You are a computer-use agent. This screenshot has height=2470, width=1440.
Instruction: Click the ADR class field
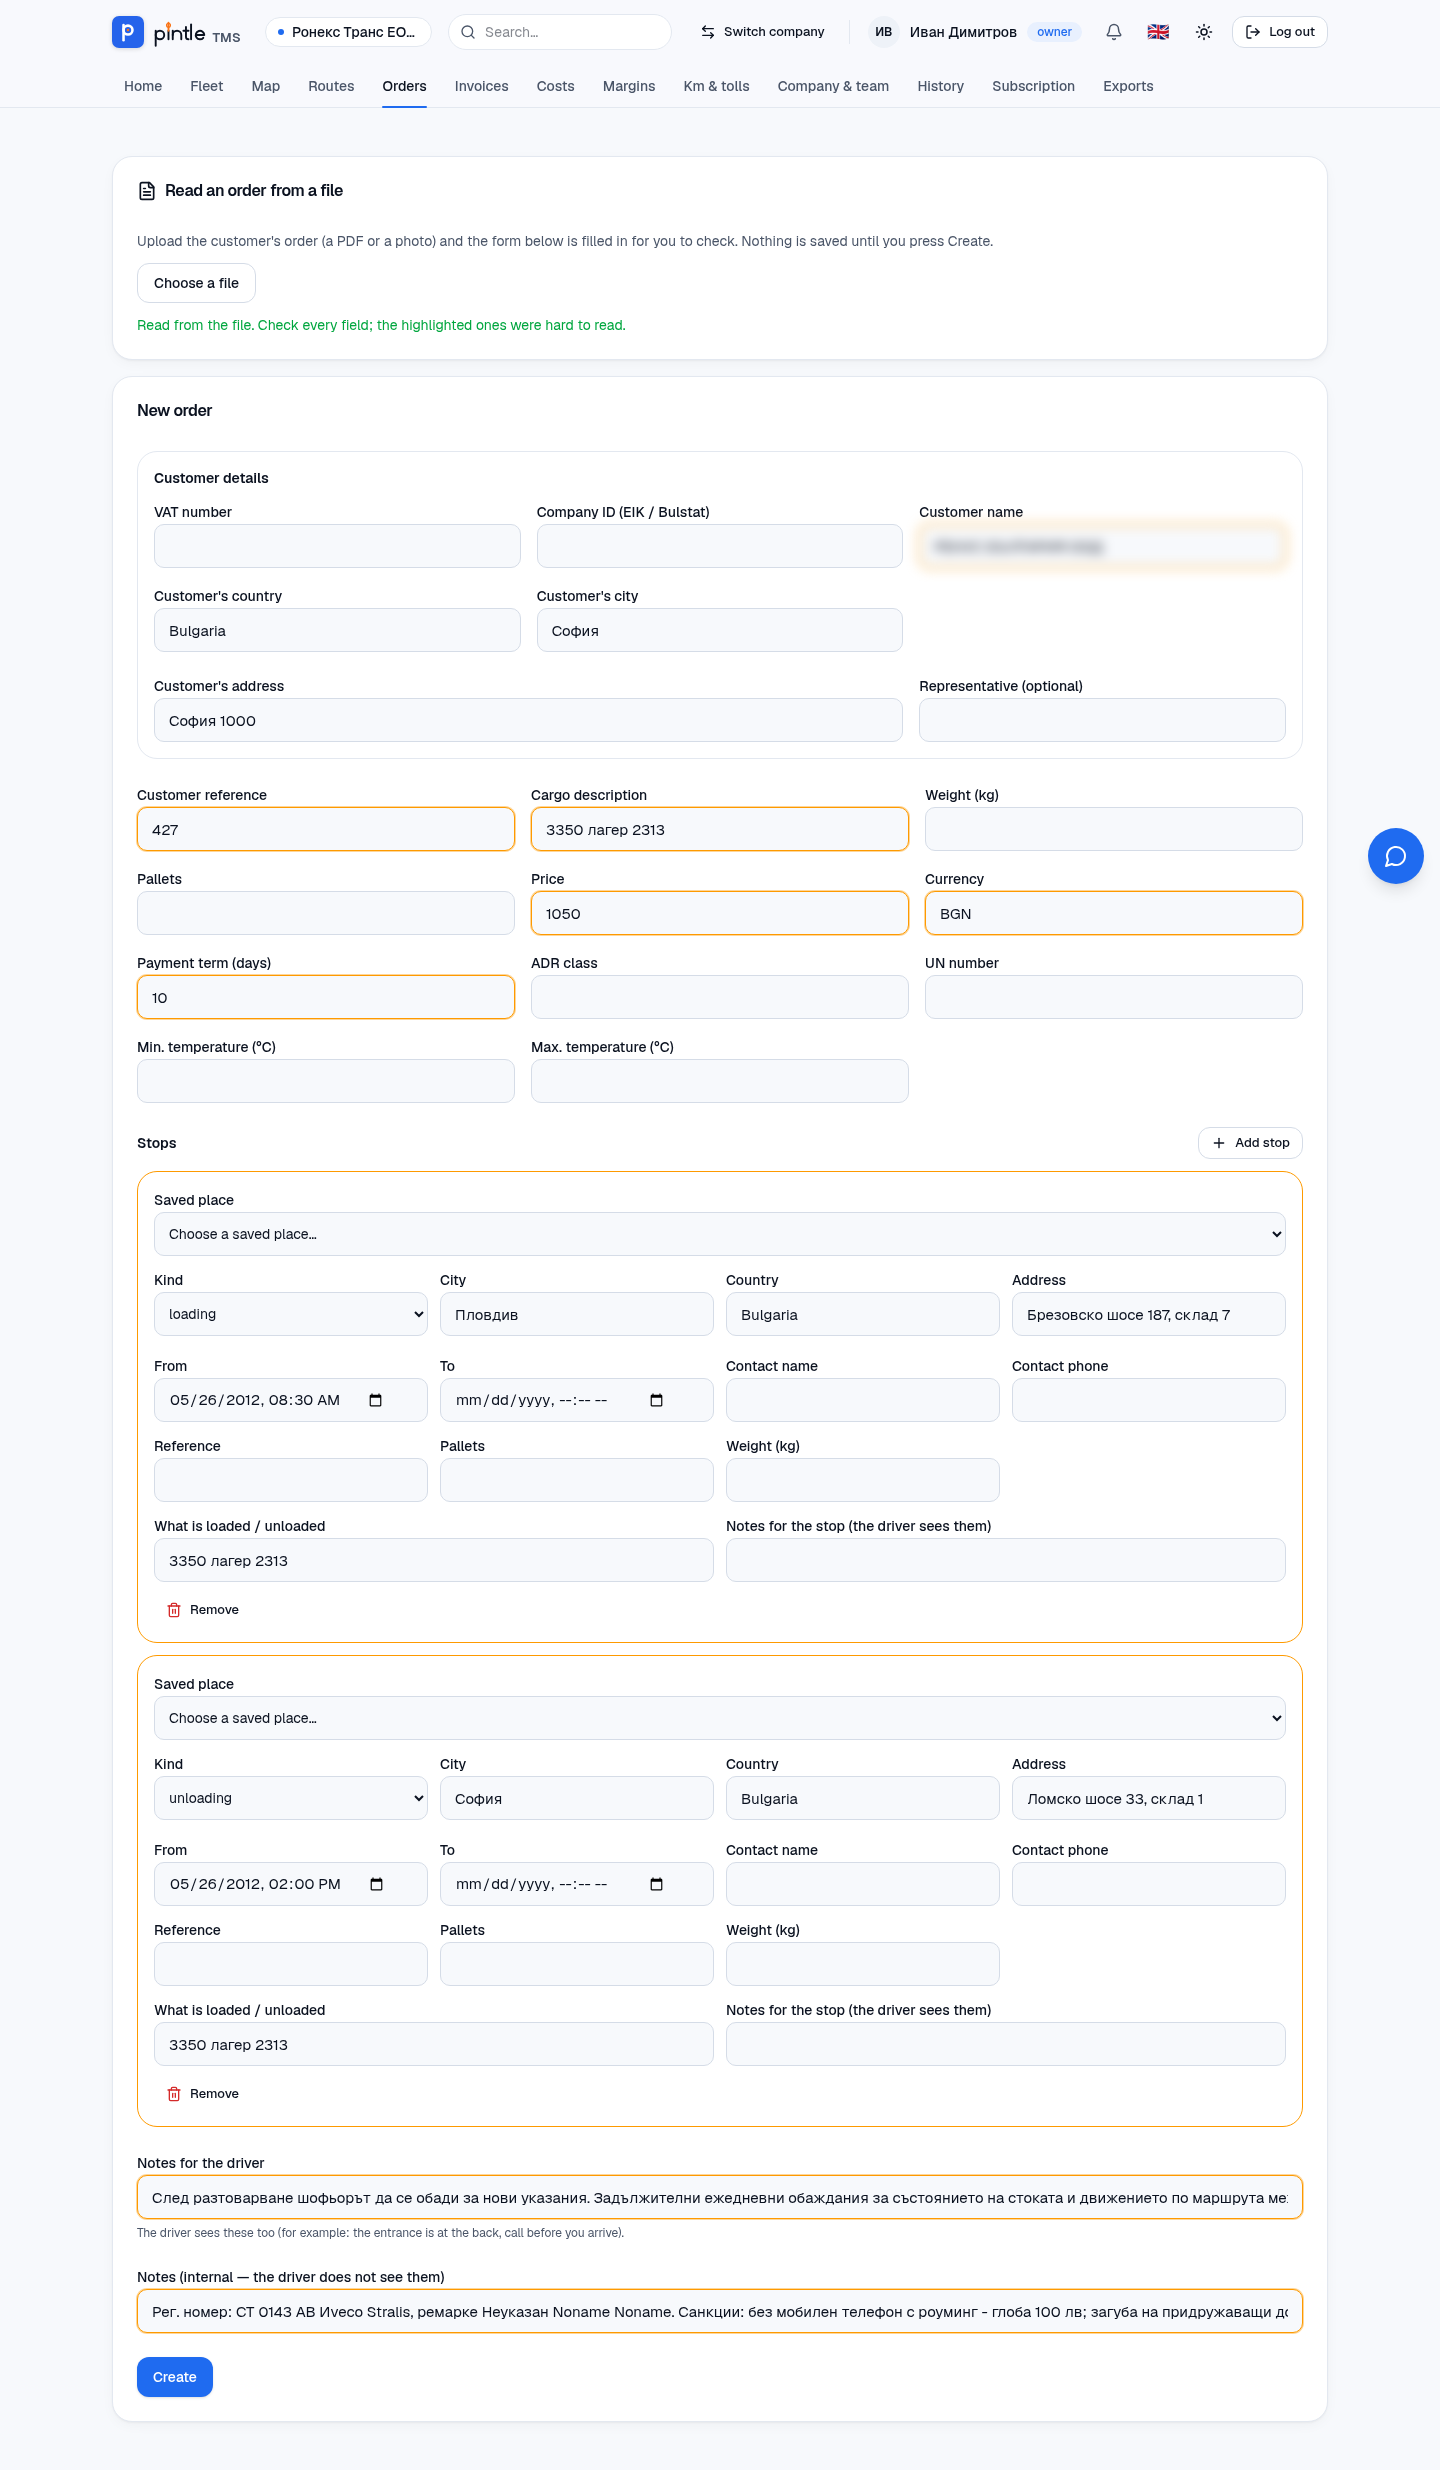(720, 998)
